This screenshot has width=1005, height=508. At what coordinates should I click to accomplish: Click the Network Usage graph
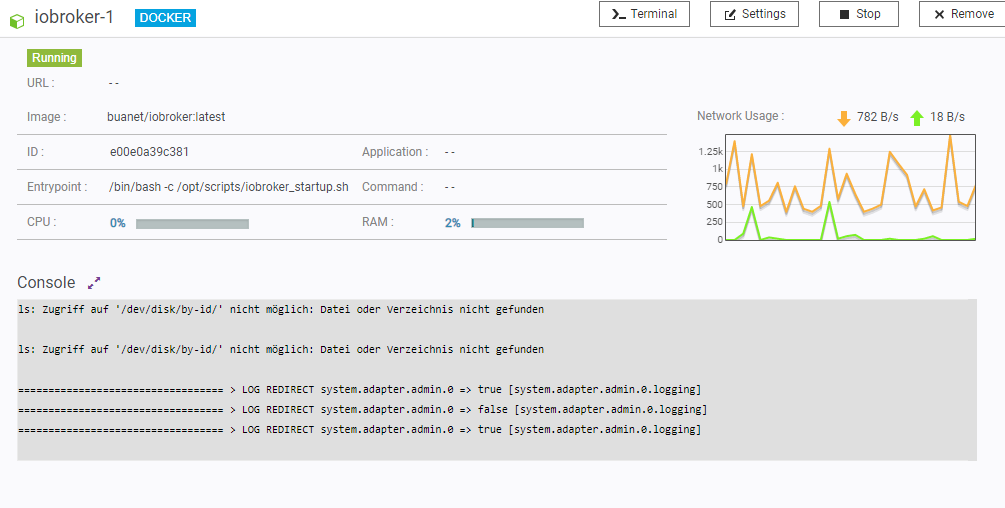point(851,187)
